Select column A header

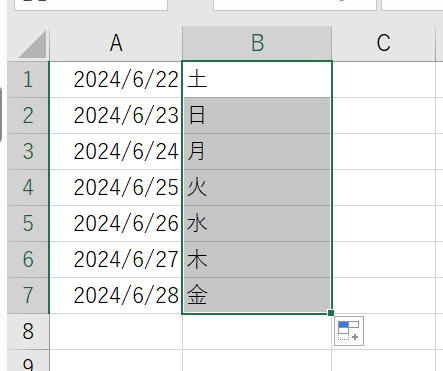tap(116, 43)
